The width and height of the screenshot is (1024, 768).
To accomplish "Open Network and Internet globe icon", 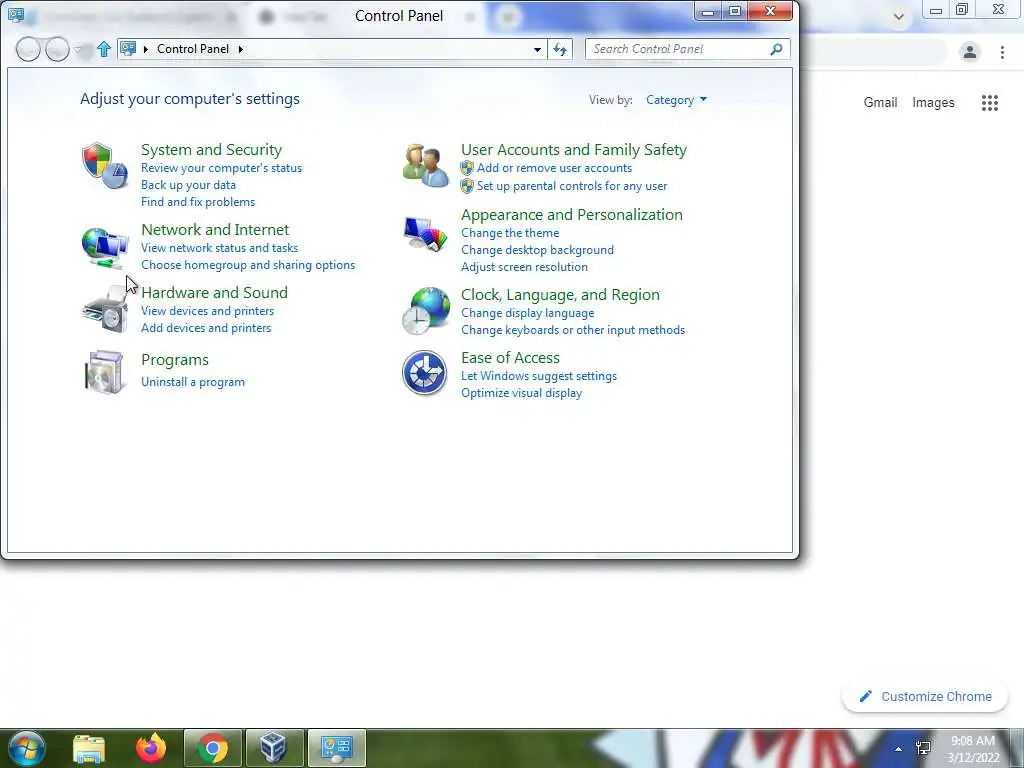I will (104, 247).
